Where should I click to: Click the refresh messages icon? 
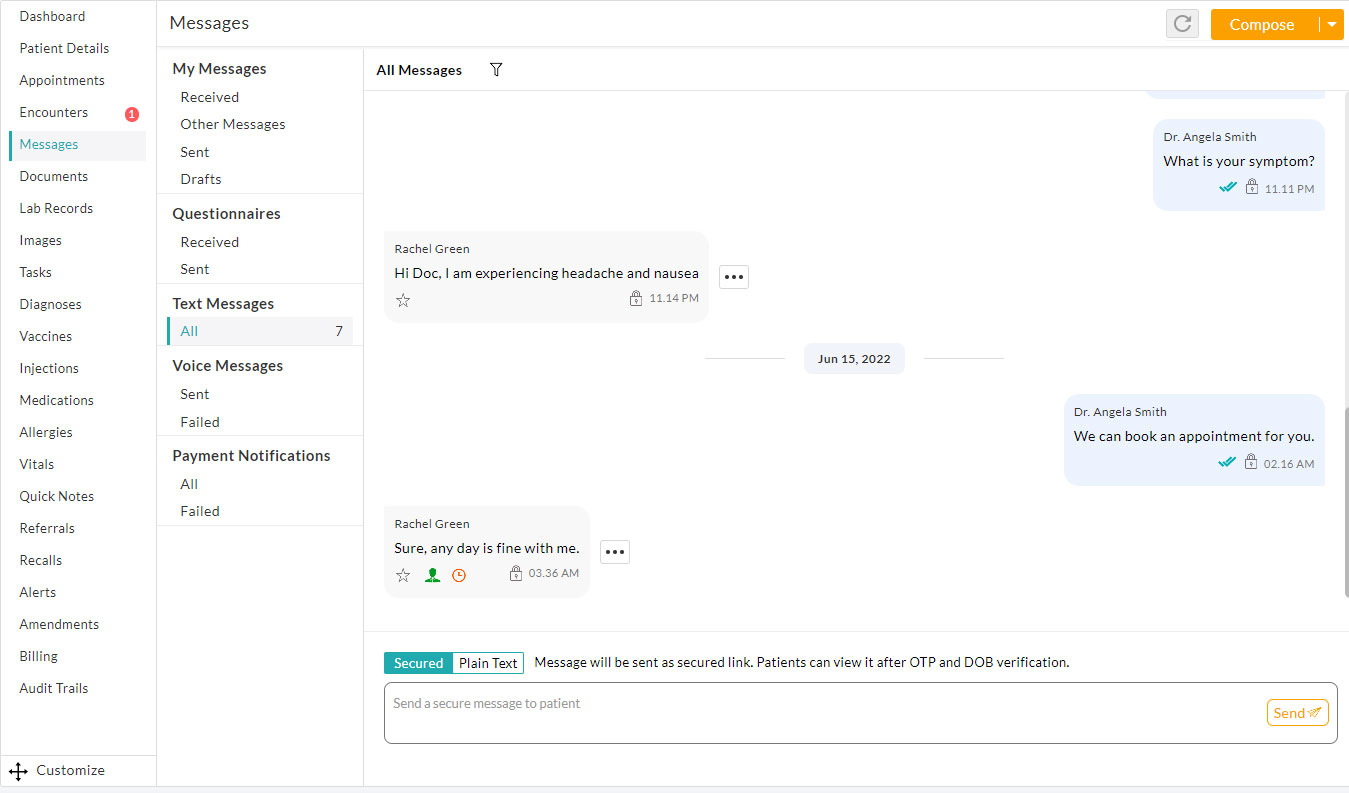[x=1182, y=24]
